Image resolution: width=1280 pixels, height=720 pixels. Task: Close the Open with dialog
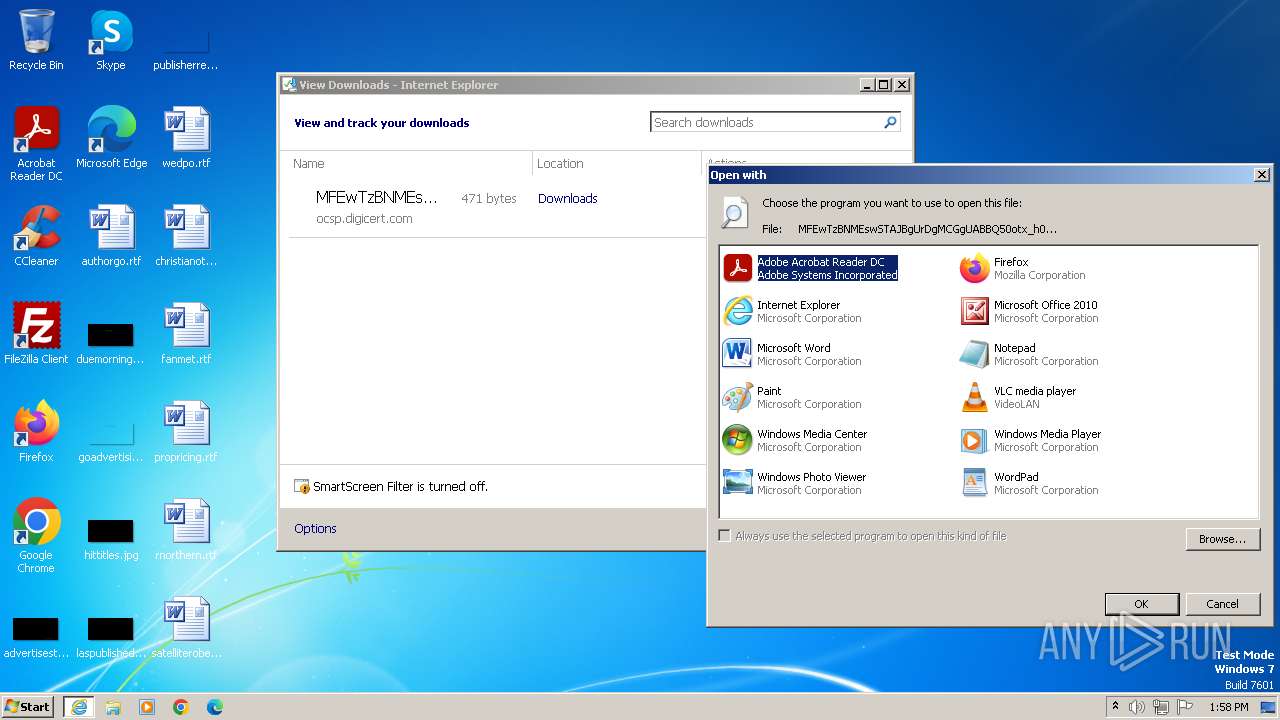click(1261, 175)
